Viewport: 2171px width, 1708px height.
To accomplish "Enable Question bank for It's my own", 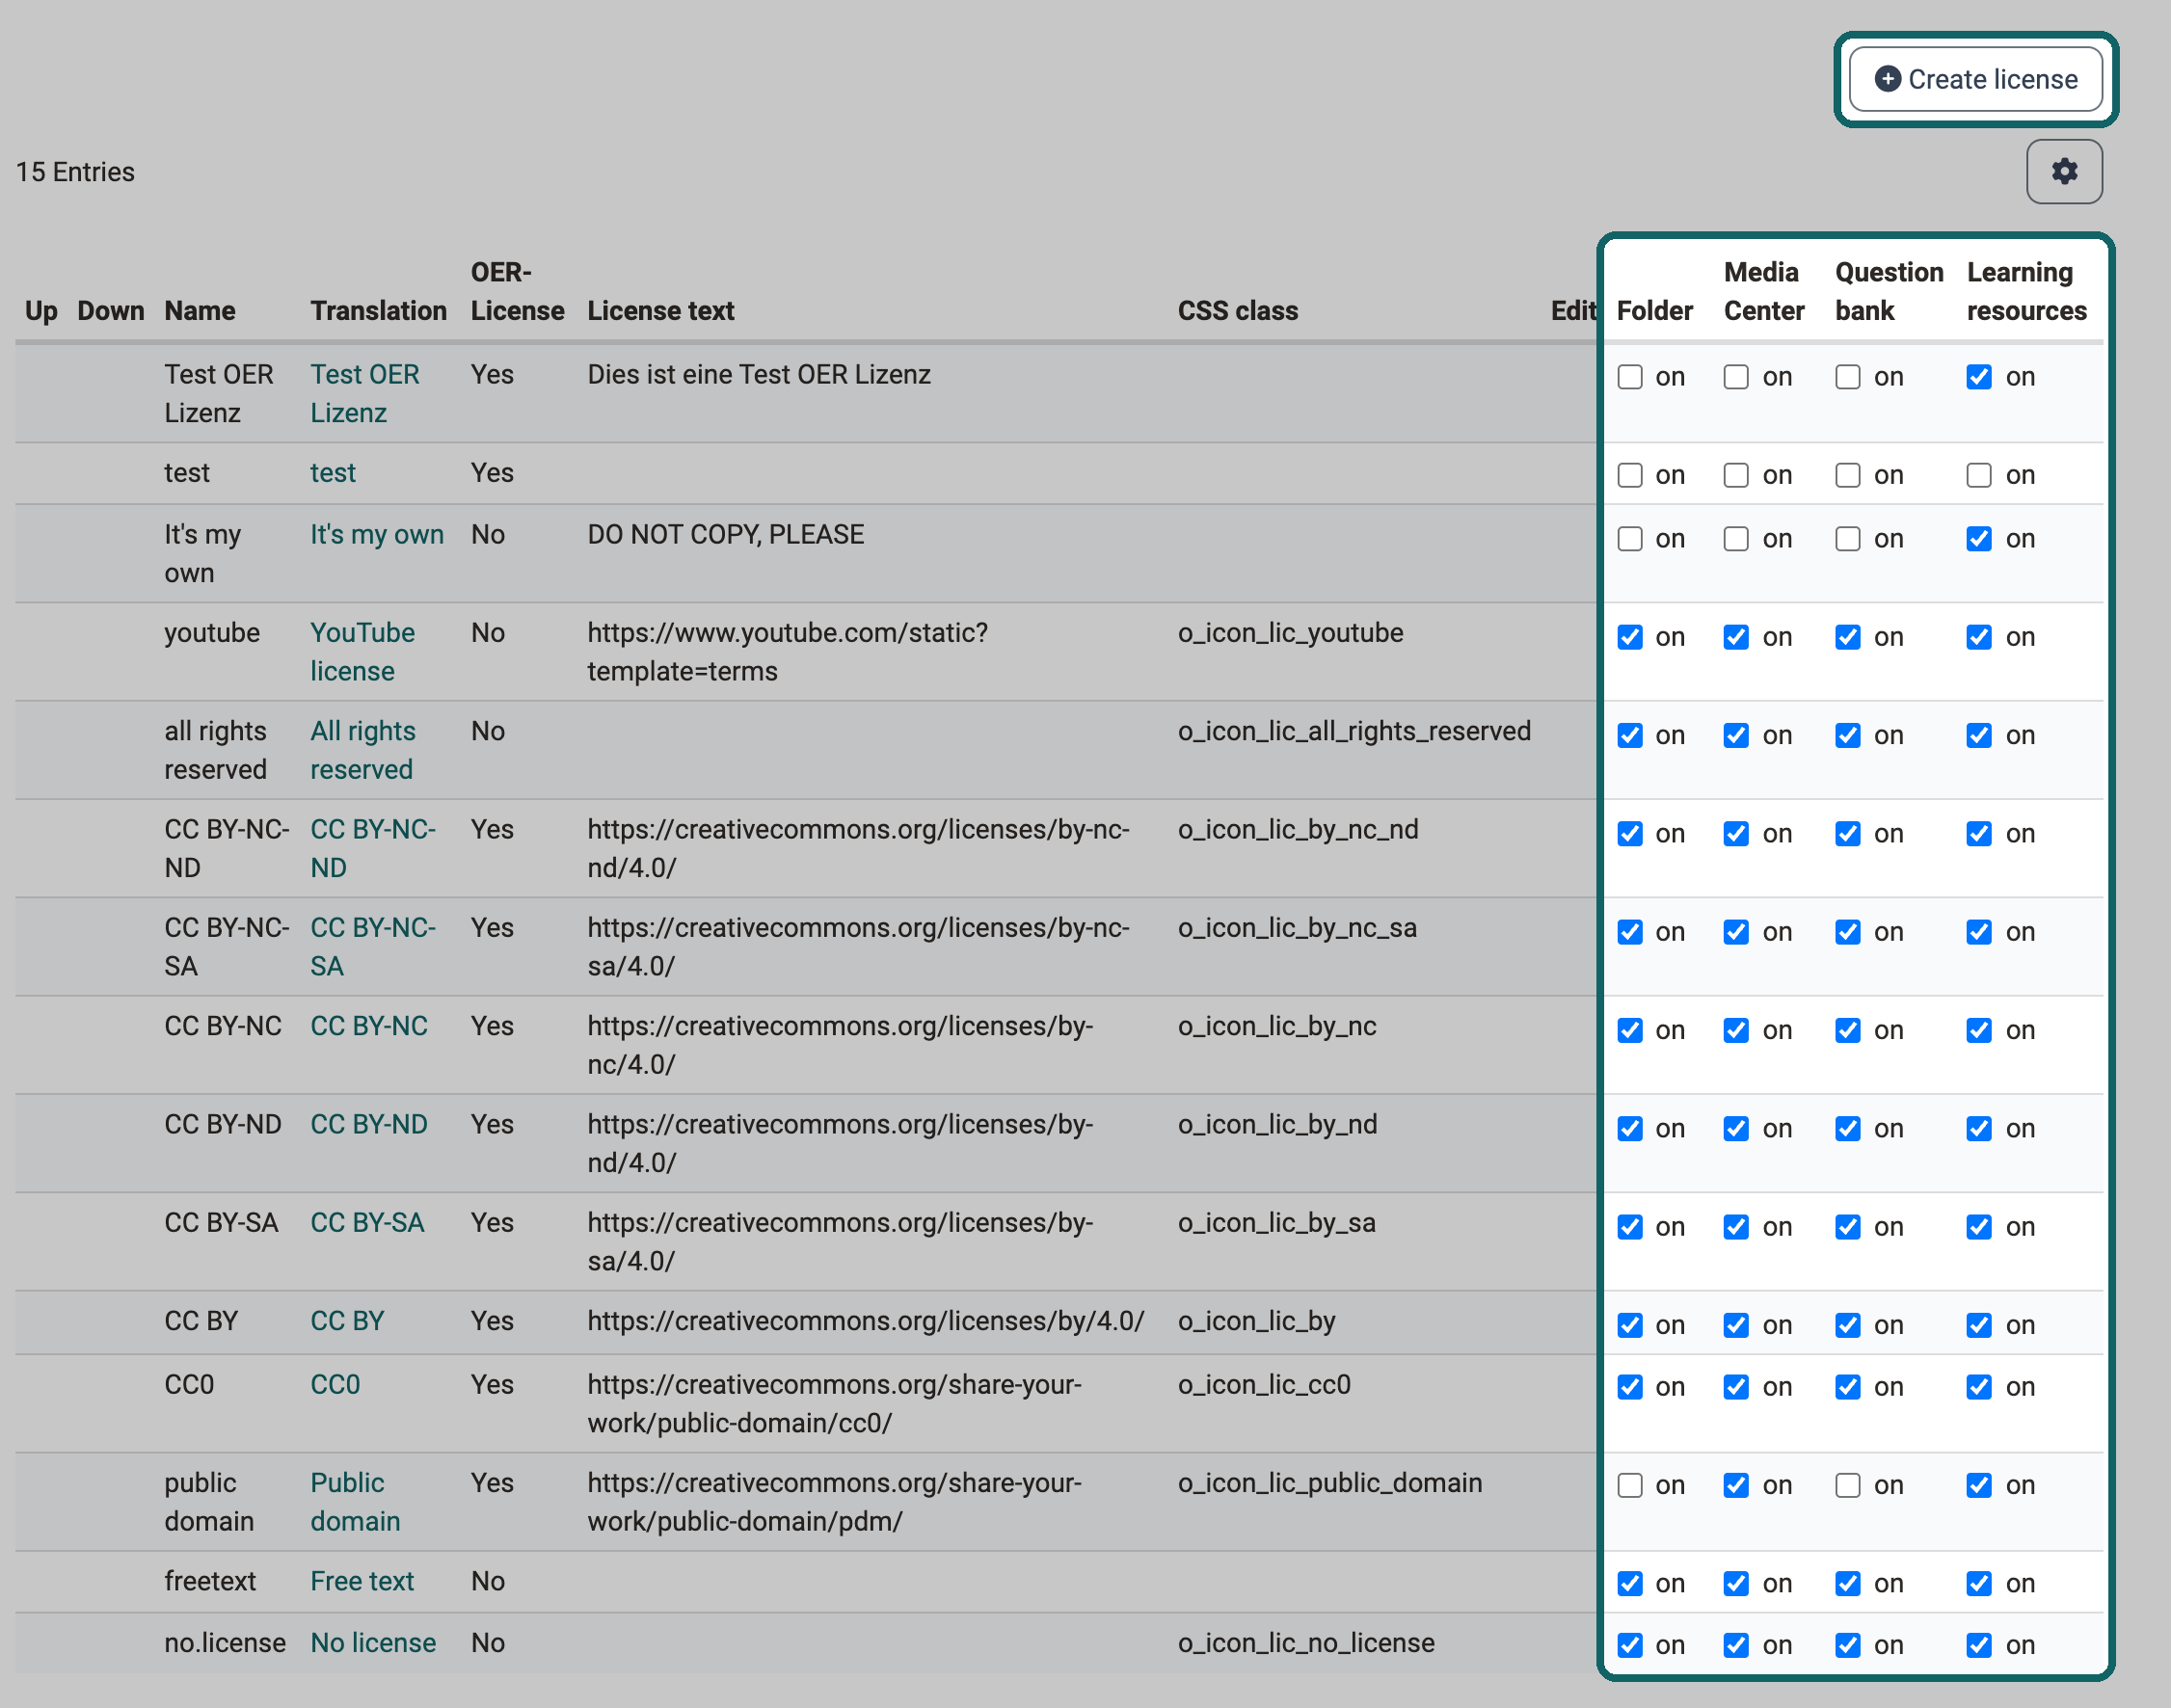I will click(x=1848, y=539).
